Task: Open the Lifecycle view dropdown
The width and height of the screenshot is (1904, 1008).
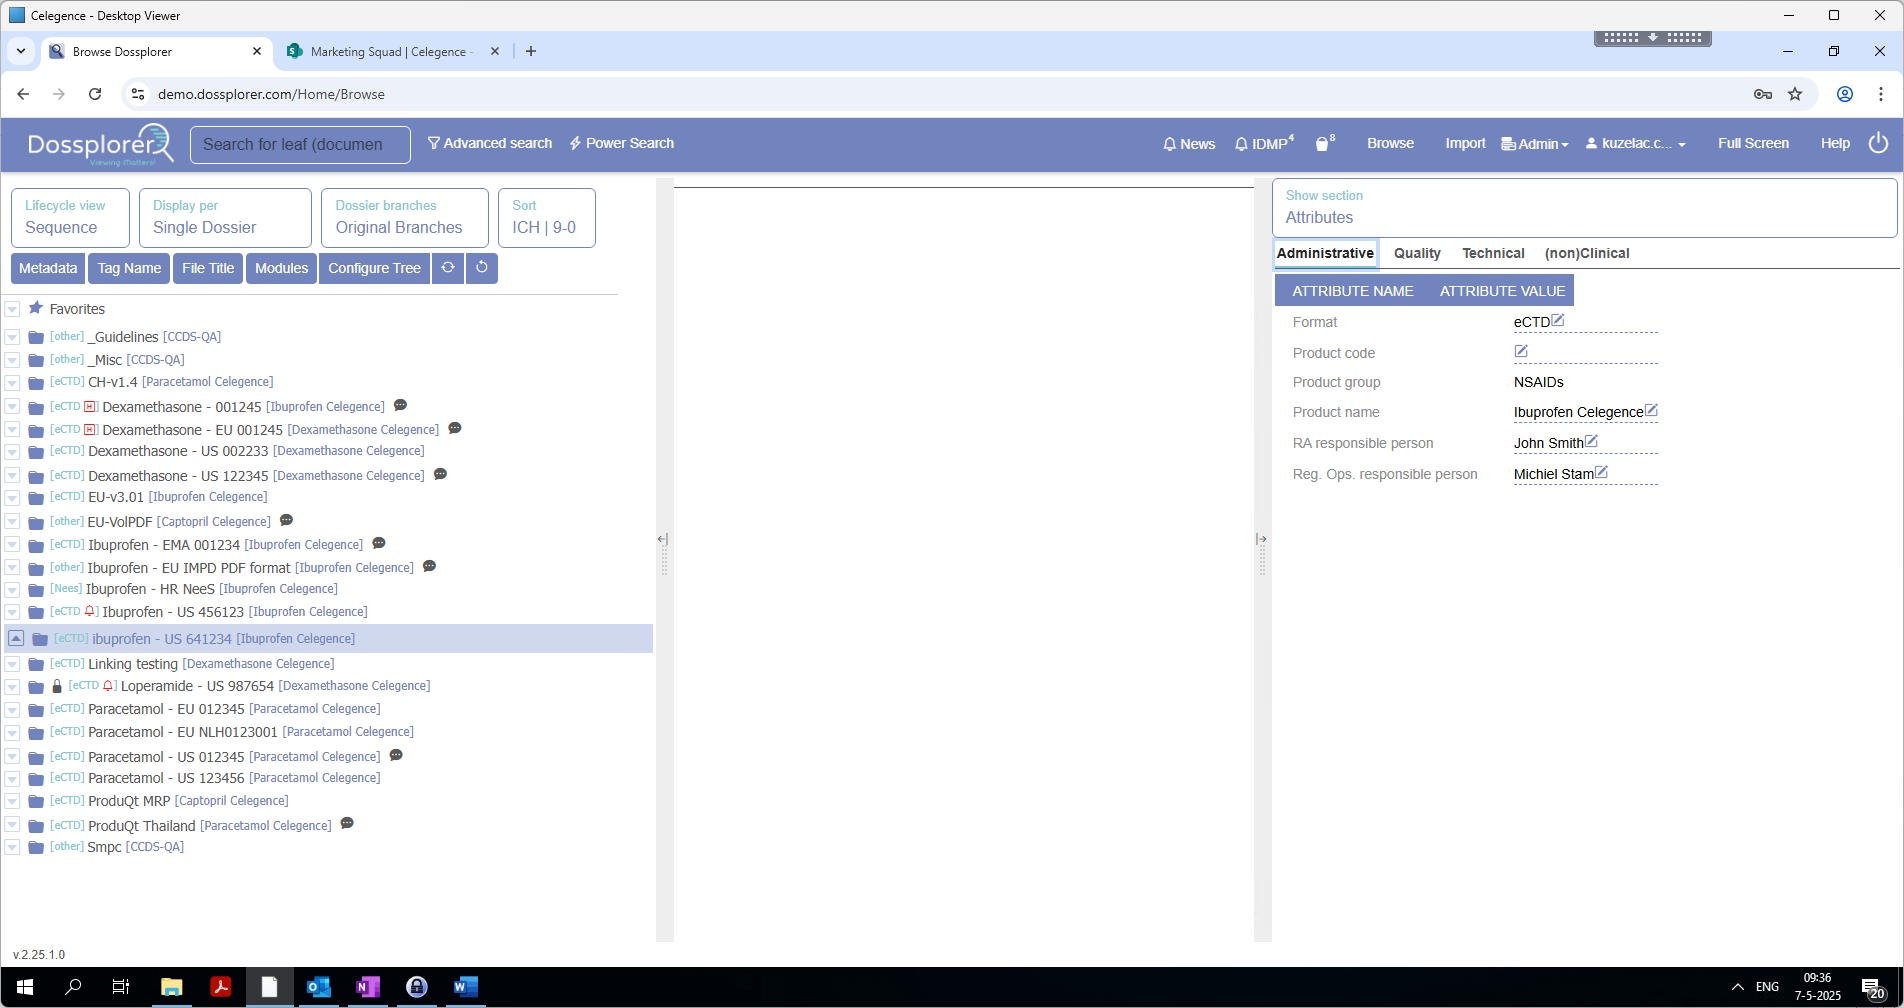Action: [70, 217]
